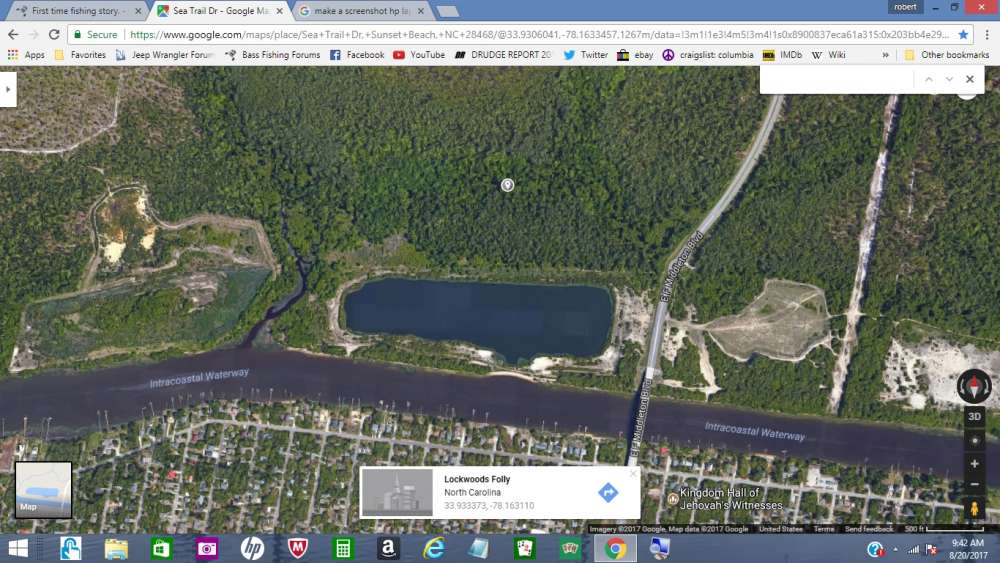This screenshot has width=1000, height=563.
Task: Click the Lockwoods Folly title text
Action: pyautogui.click(x=477, y=479)
